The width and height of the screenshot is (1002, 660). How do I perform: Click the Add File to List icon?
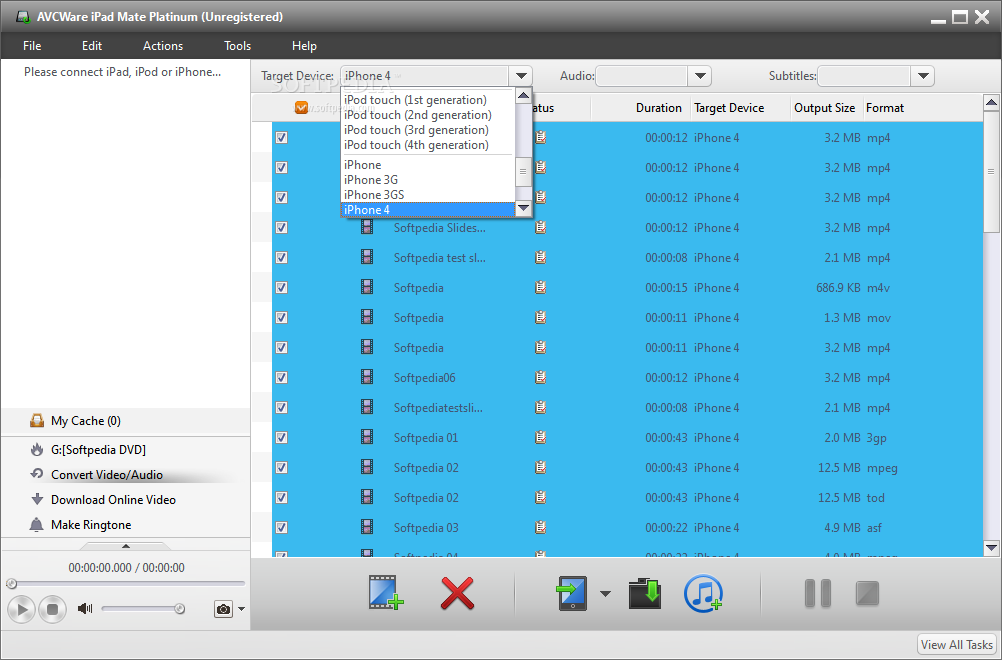386,593
